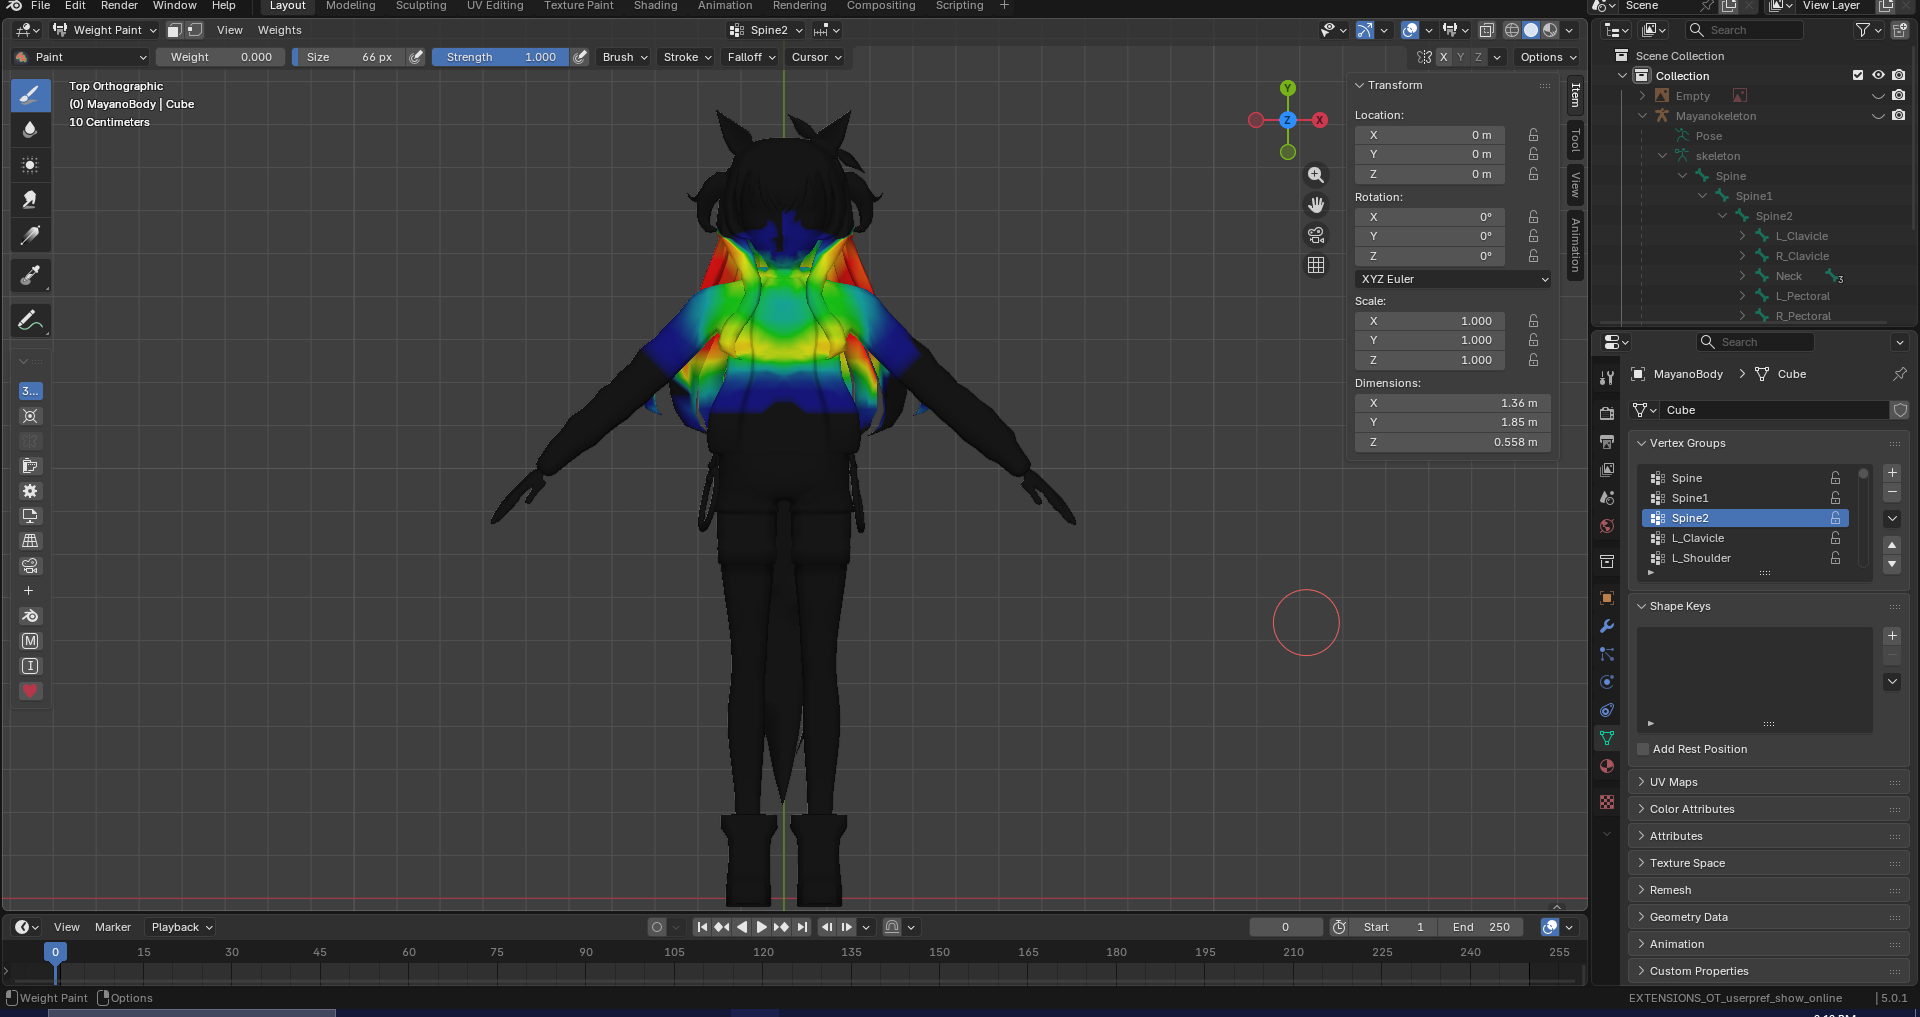Toggle camera view icon in viewport
This screenshot has height=1017, width=1920.
[x=1316, y=235]
